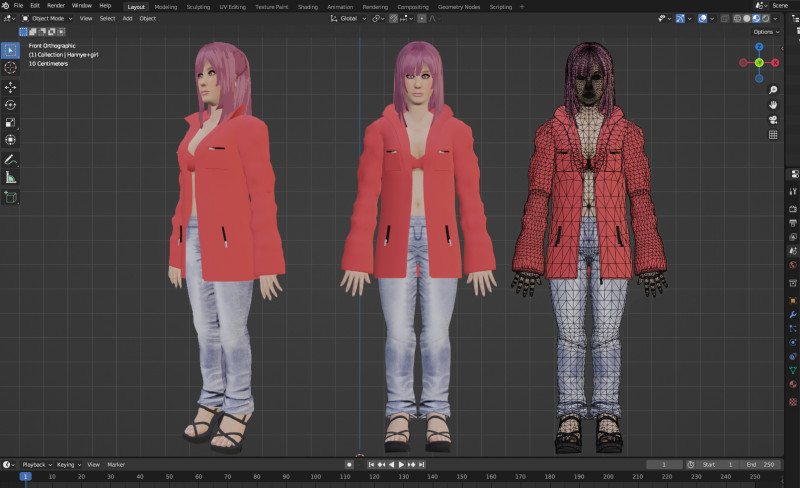800x488 pixels.
Task: Open the viewport Options dropdown
Action: (x=766, y=32)
